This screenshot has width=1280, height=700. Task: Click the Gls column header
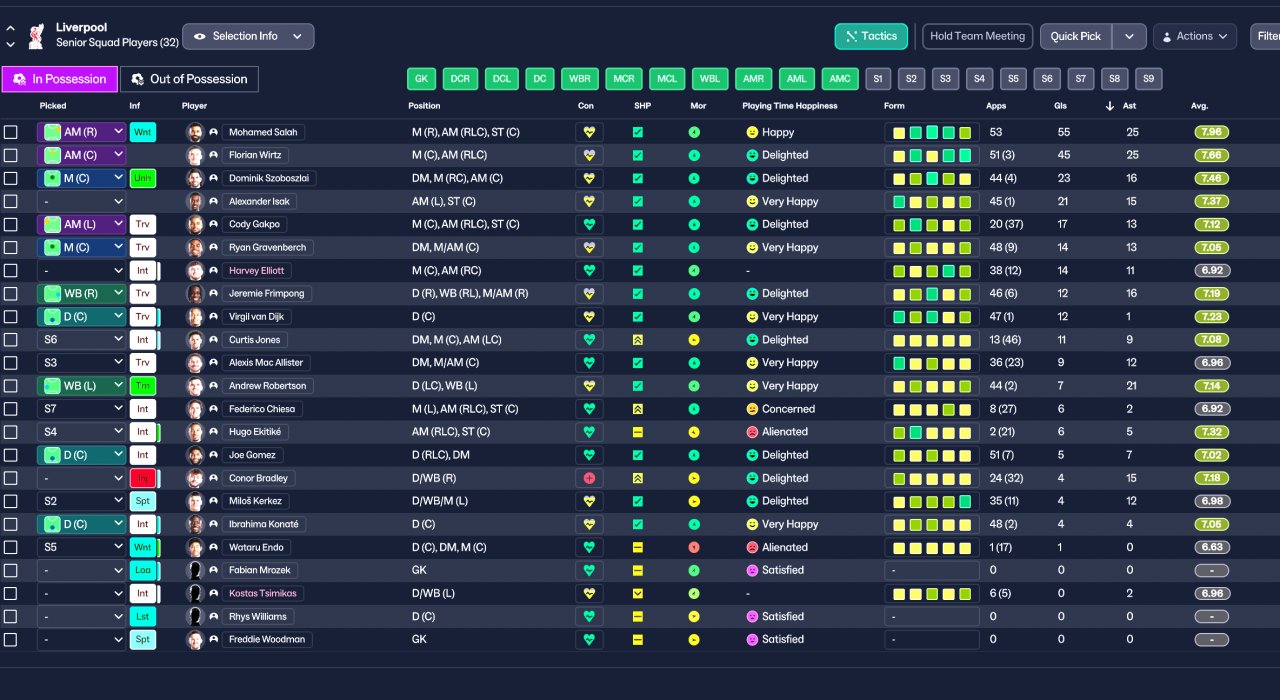click(1060, 106)
